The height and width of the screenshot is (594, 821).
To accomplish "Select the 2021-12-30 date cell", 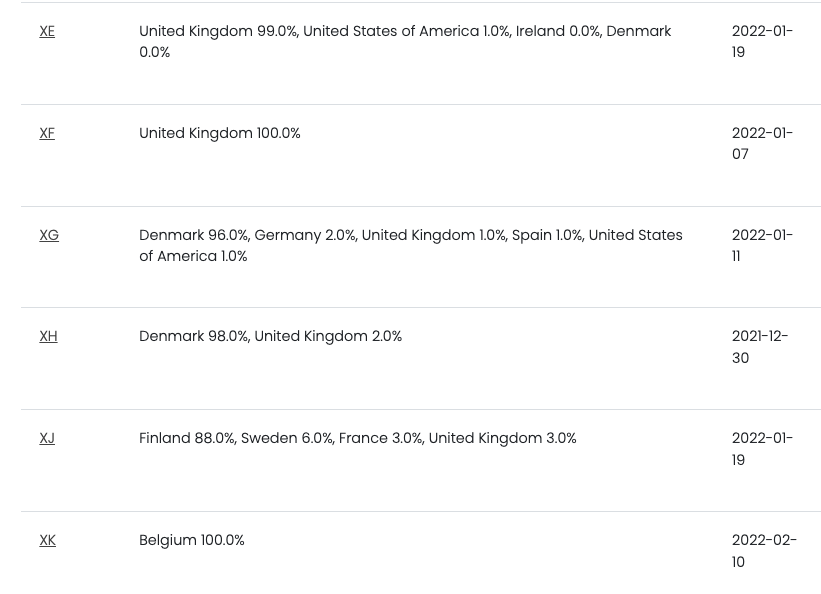I will (x=760, y=347).
